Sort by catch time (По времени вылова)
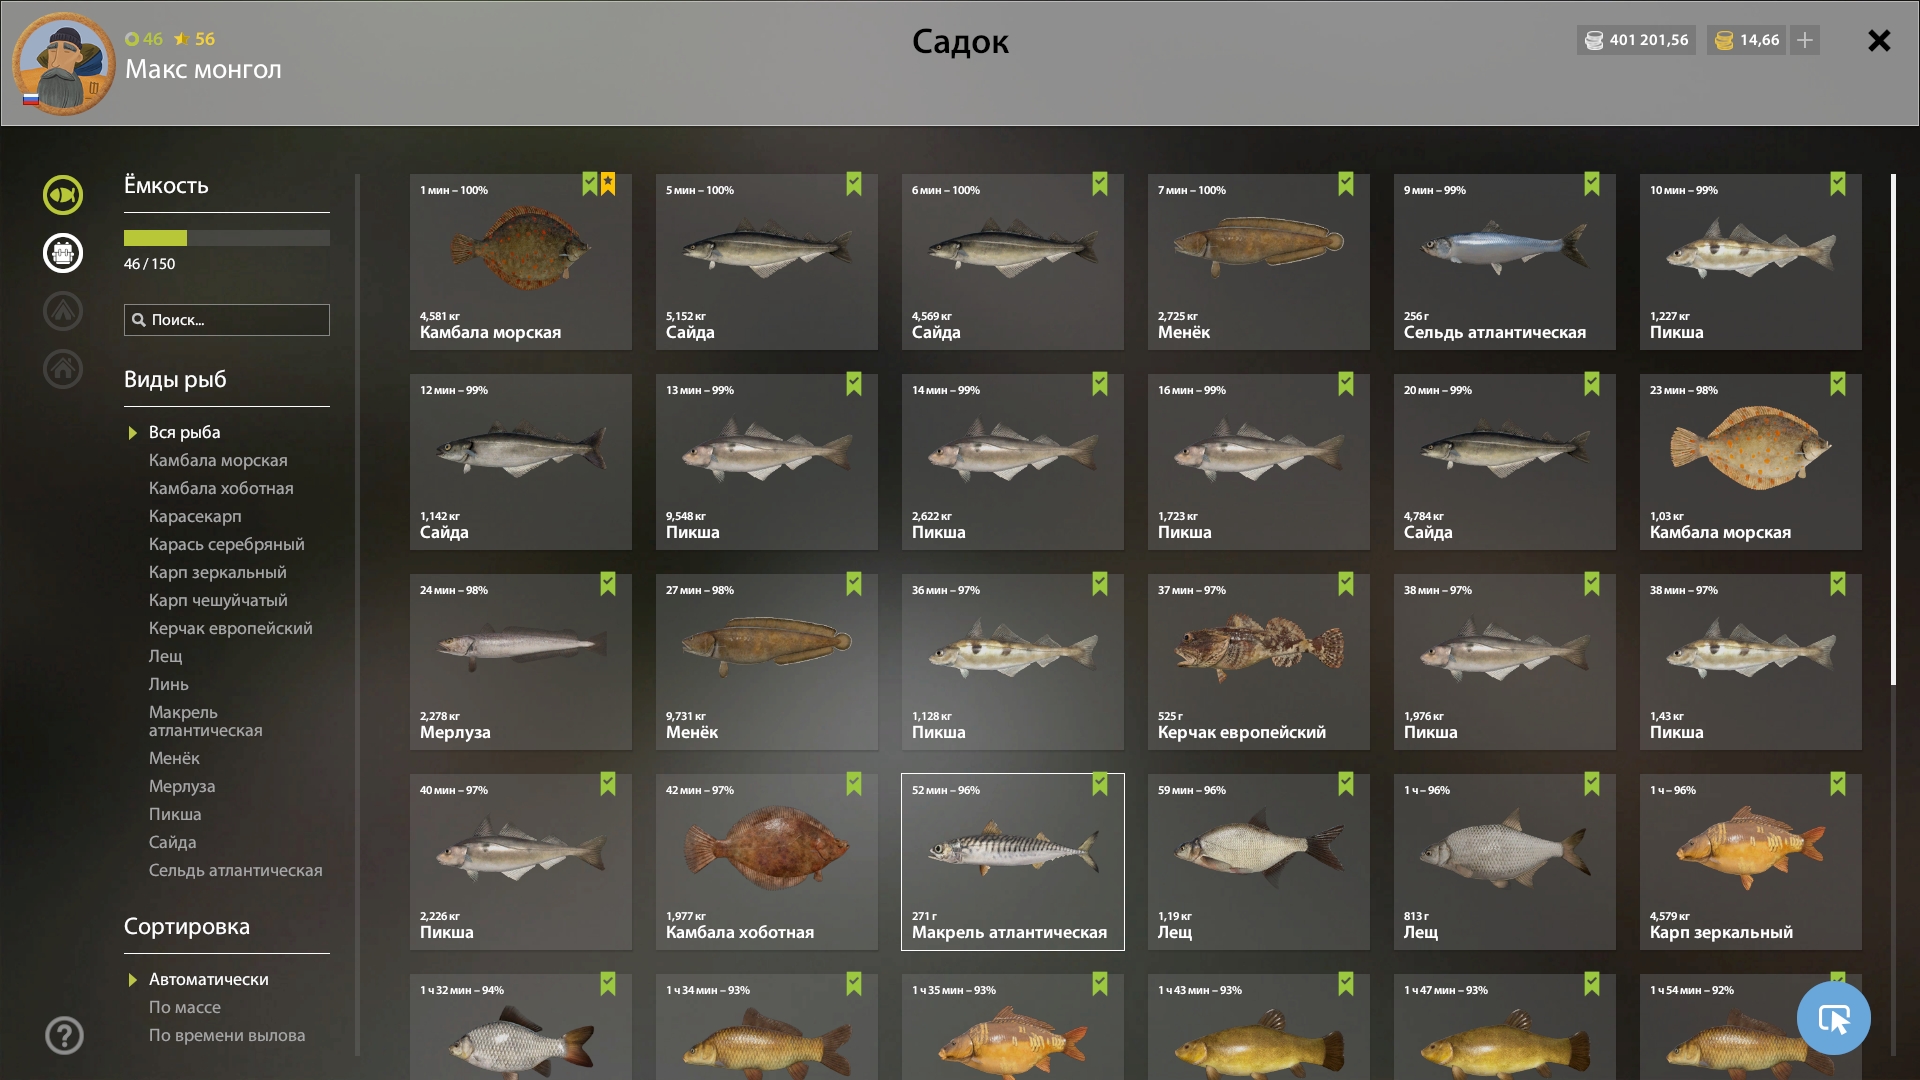Viewport: 1920px width, 1080px height. coord(227,1035)
